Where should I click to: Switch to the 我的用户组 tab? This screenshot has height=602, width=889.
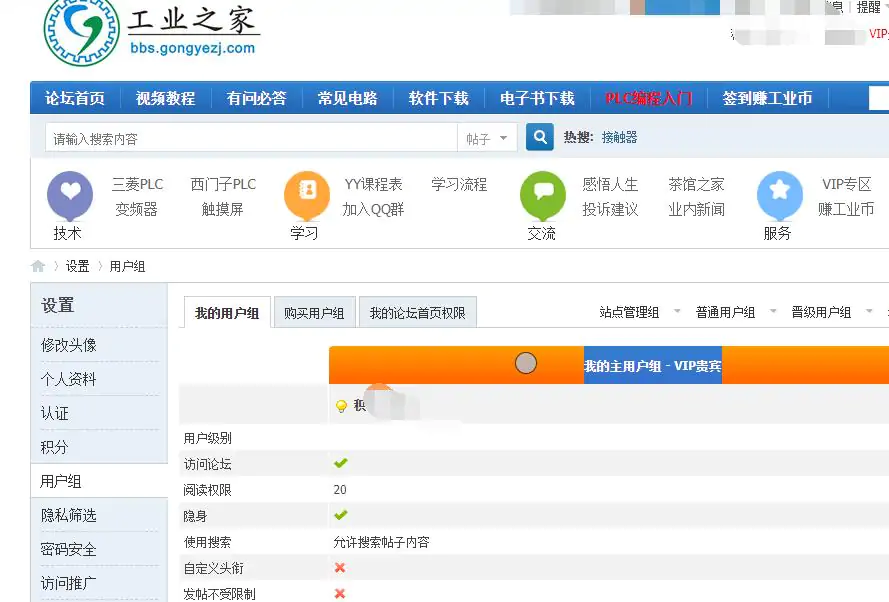[x=227, y=313]
